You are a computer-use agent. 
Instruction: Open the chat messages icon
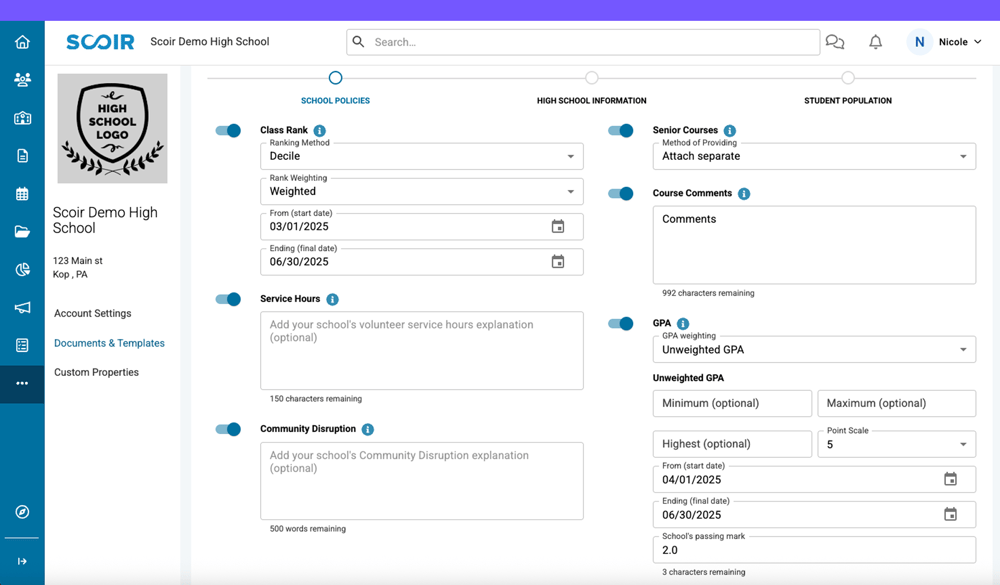(835, 42)
